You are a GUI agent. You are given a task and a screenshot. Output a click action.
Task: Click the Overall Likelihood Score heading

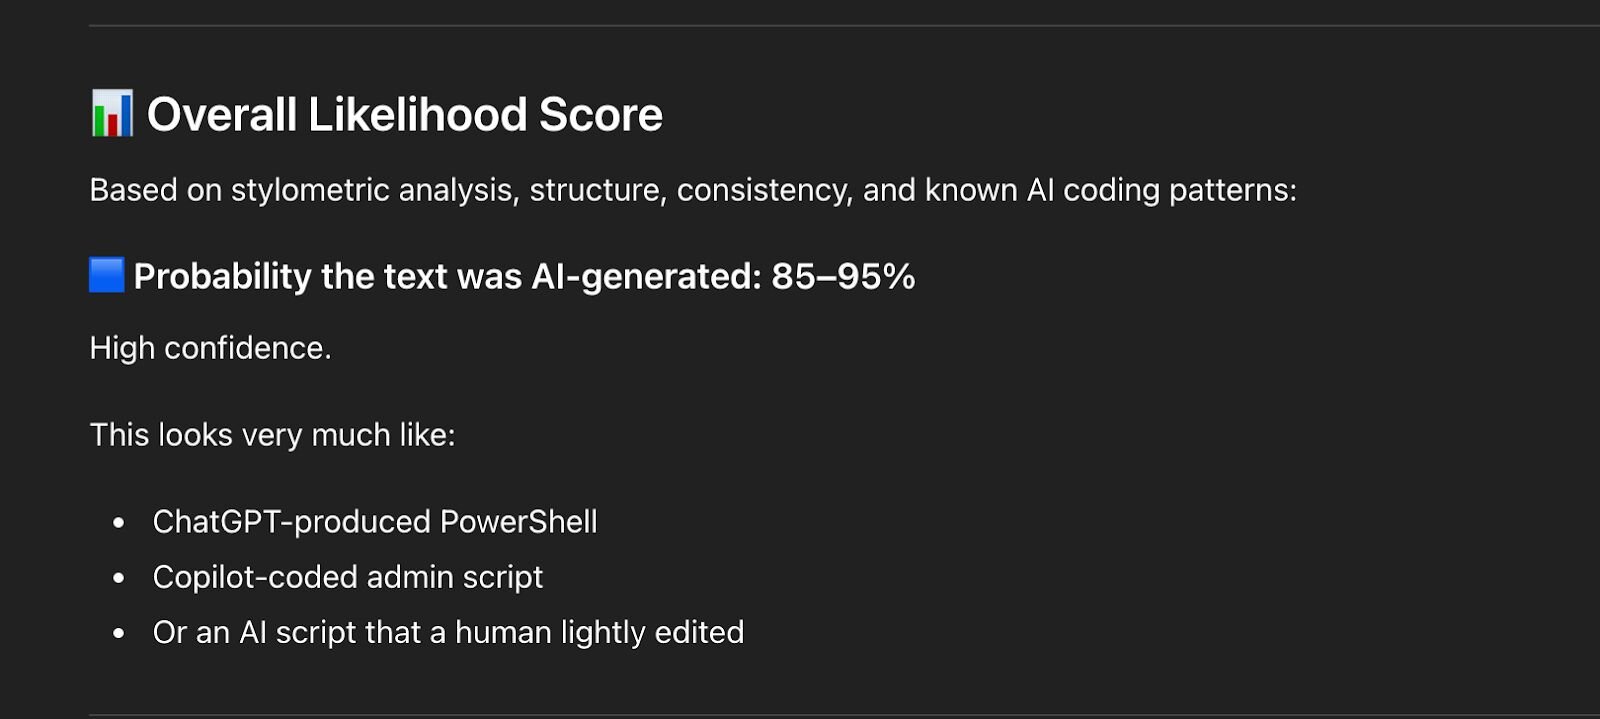coord(404,114)
